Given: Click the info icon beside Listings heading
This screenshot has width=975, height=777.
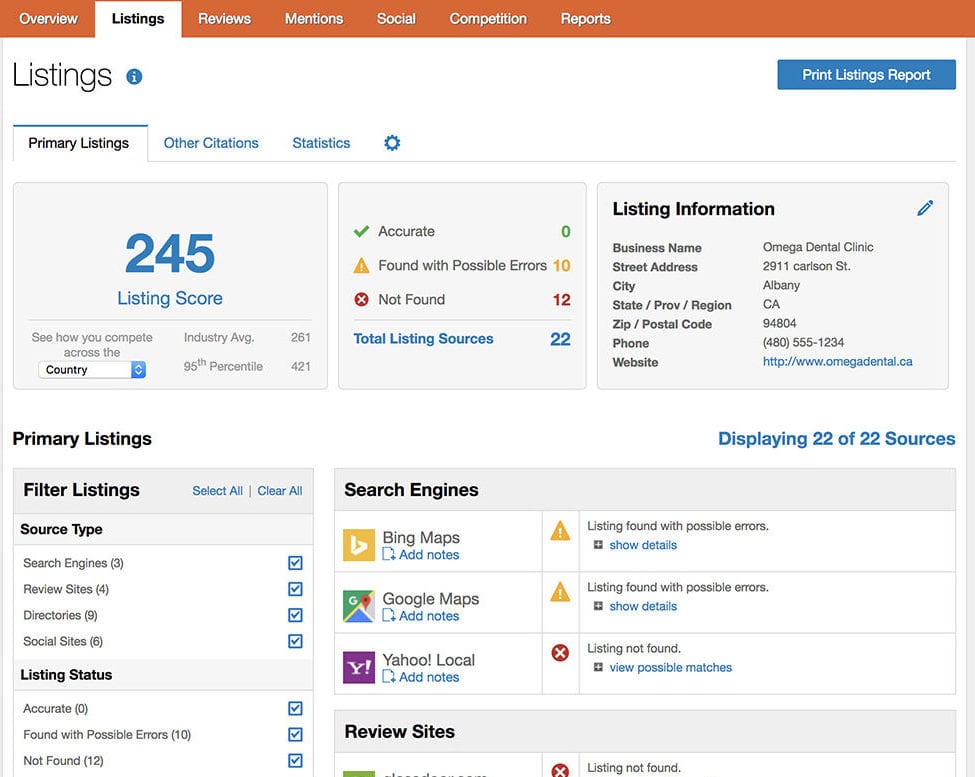Looking at the screenshot, I should pos(134,76).
